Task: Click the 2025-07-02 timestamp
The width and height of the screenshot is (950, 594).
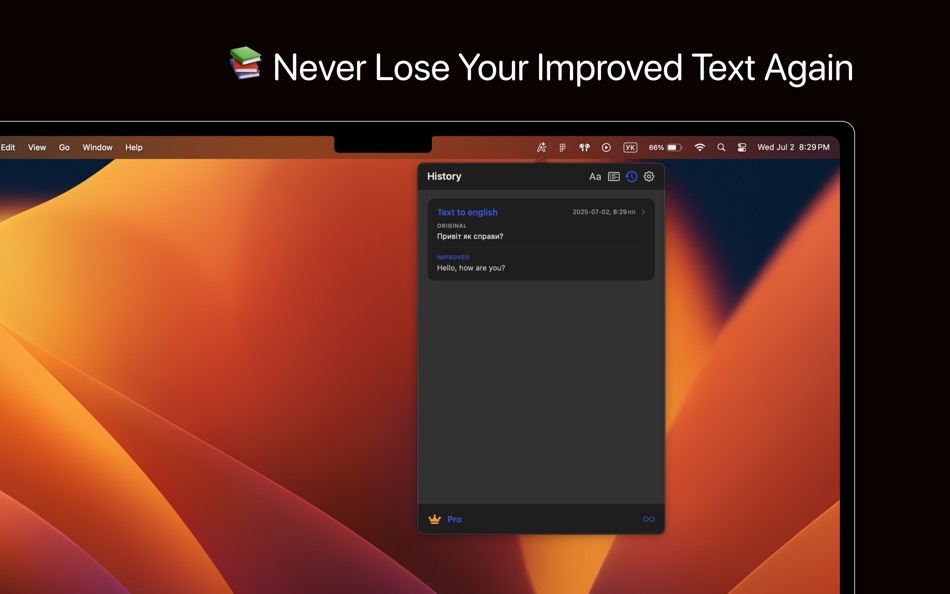Action: click(x=604, y=212)
